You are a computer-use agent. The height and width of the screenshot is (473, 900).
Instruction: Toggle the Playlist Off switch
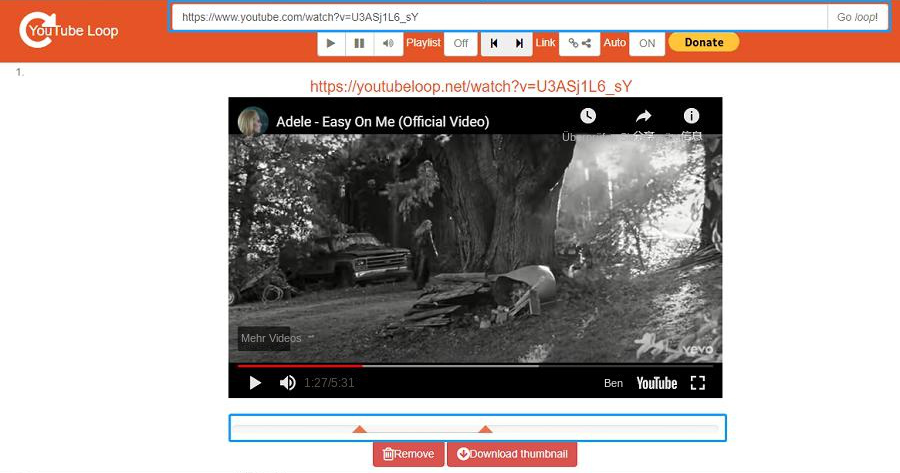click(x=460, y=43)
